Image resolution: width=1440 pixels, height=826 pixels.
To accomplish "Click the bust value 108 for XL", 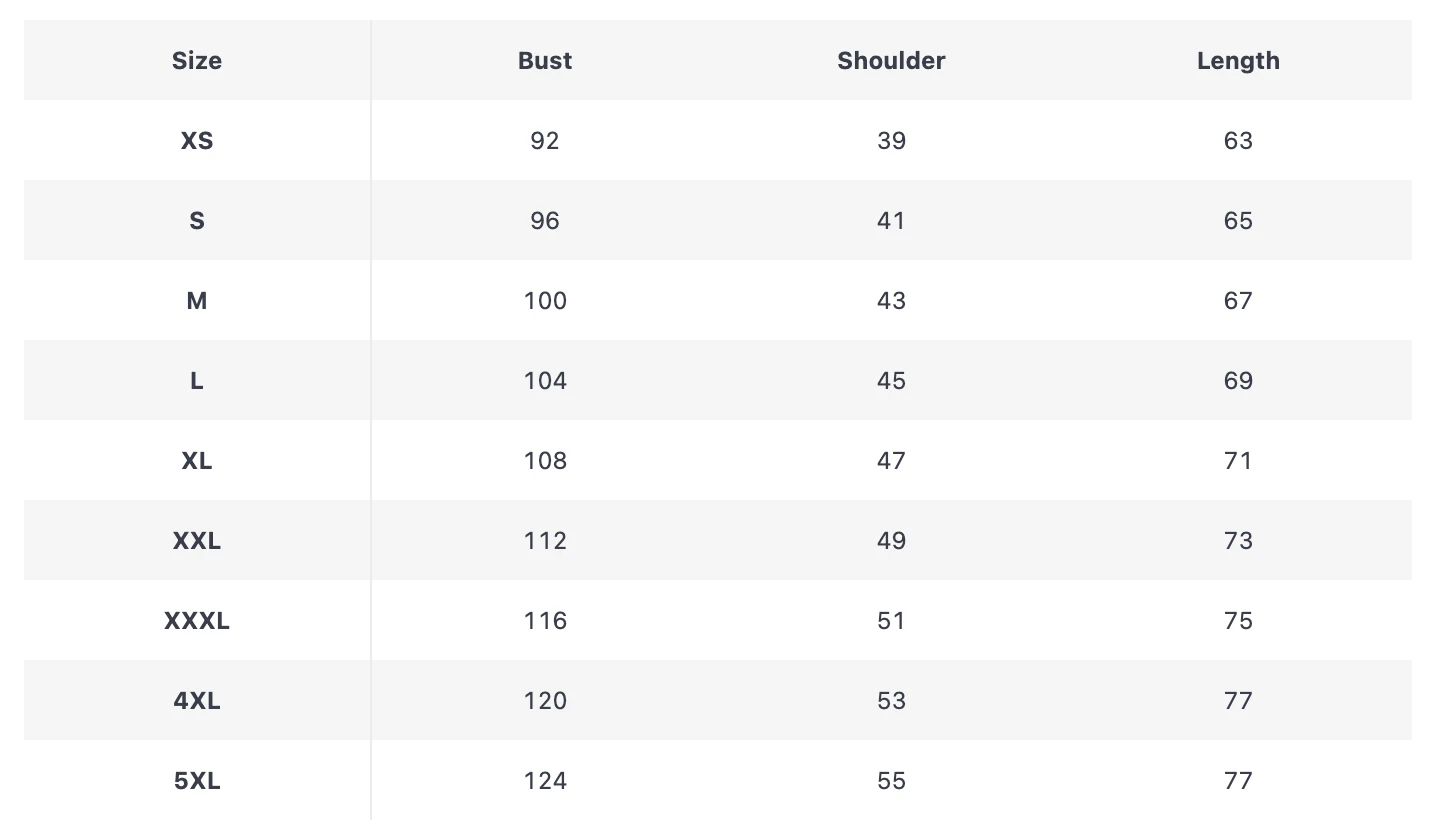I will tap(545, 461).
